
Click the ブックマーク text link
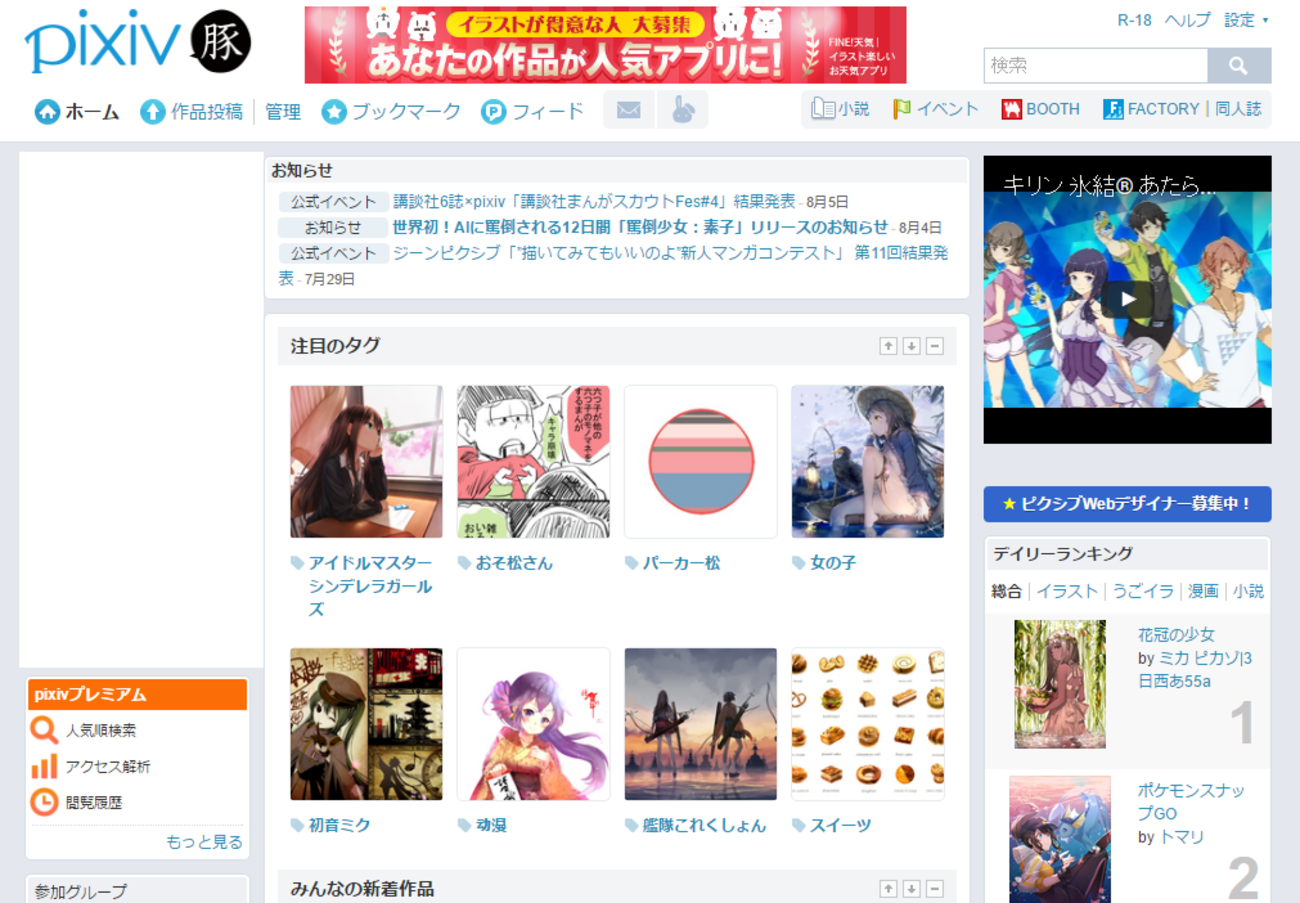[406, 112]
